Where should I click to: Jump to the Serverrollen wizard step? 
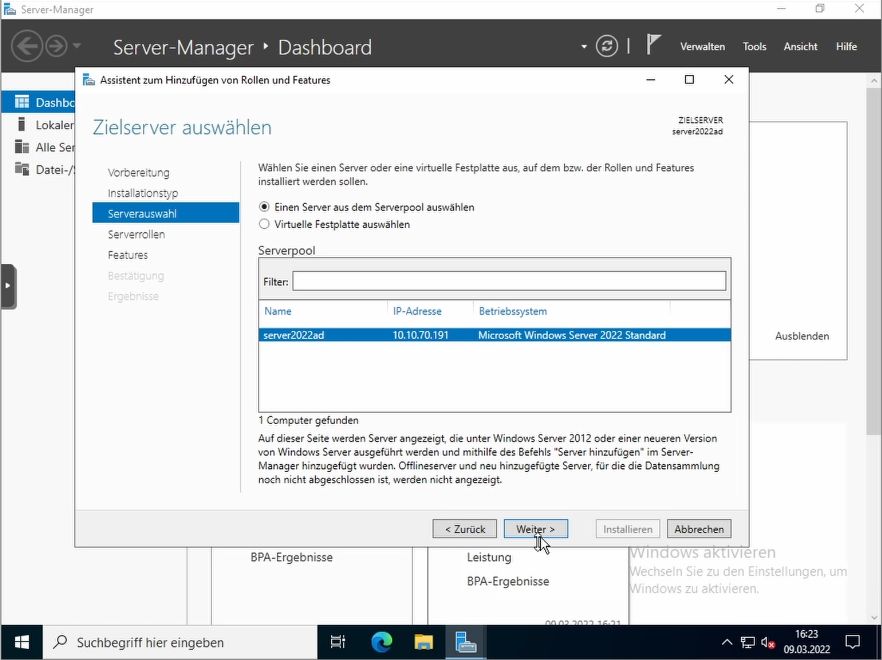coord(136,235)
